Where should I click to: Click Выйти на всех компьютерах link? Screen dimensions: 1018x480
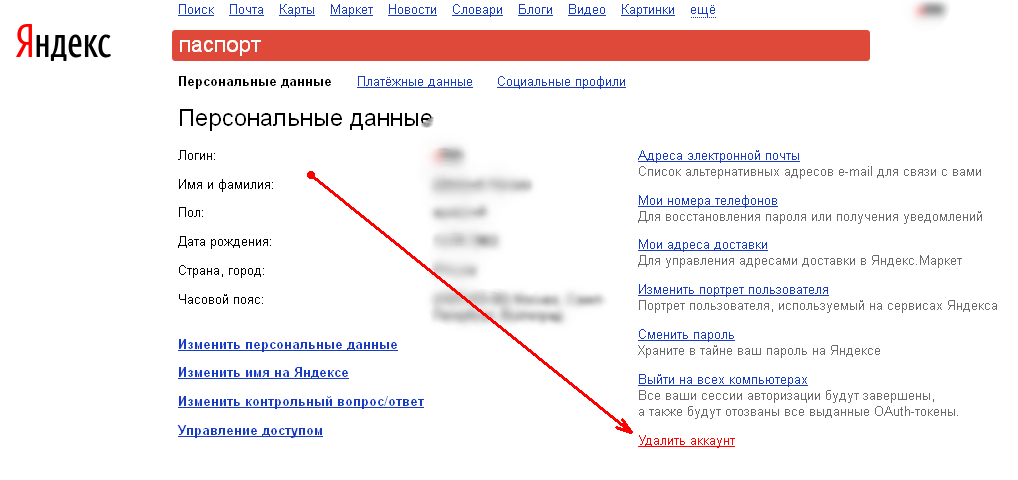(723, 379)
